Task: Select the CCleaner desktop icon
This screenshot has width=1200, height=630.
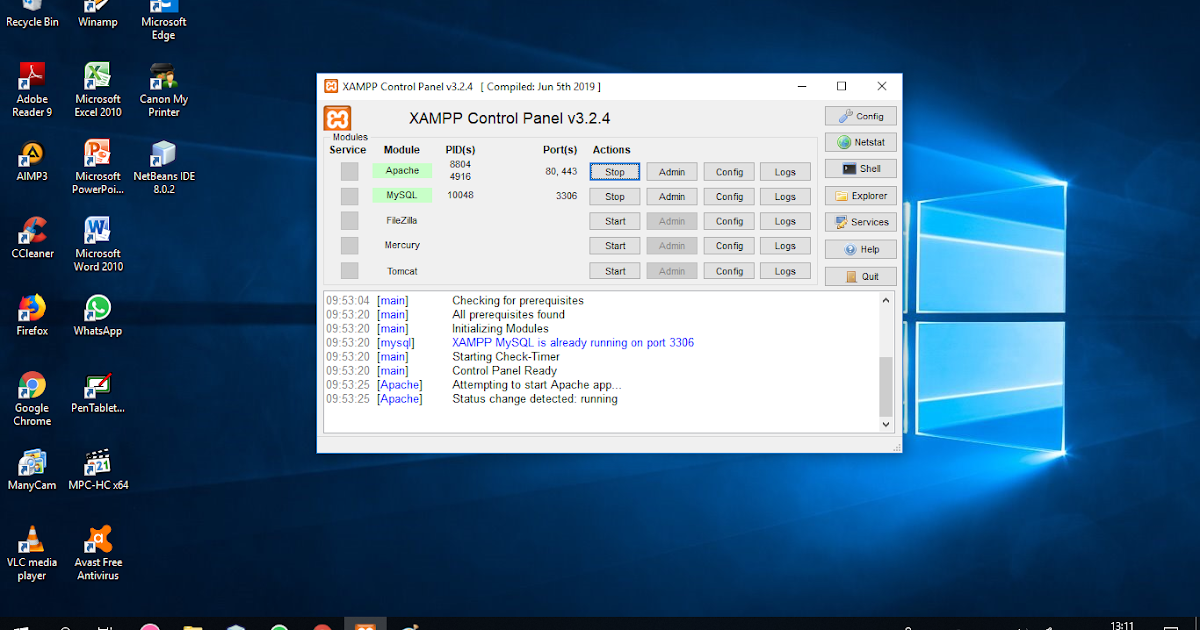Action: pyautogui.click(x=32, y=238)
